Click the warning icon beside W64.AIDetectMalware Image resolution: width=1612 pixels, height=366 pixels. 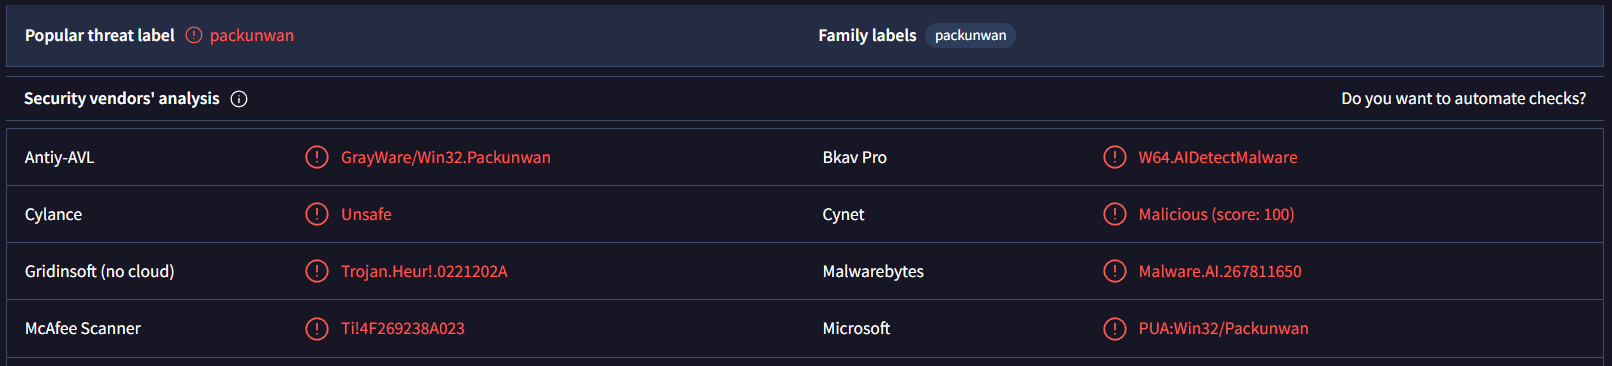(x=1114, y=157)
